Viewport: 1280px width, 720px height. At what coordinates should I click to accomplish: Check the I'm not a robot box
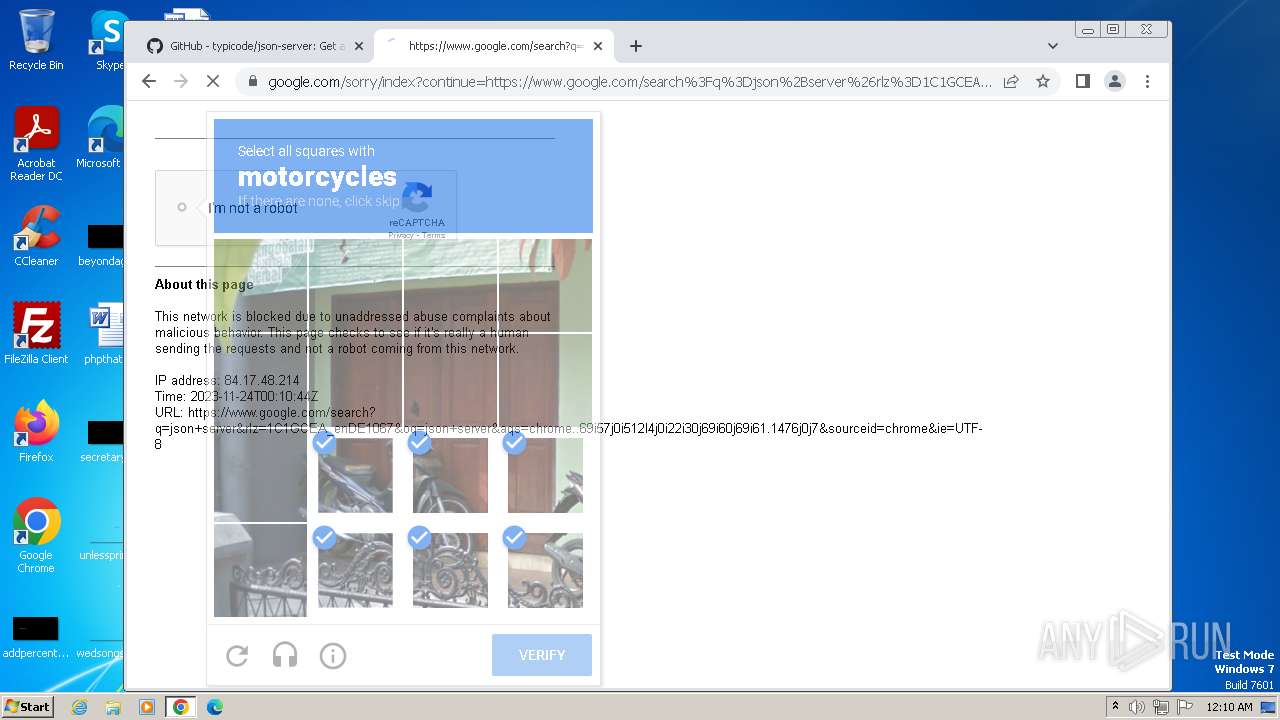(182, 207)
